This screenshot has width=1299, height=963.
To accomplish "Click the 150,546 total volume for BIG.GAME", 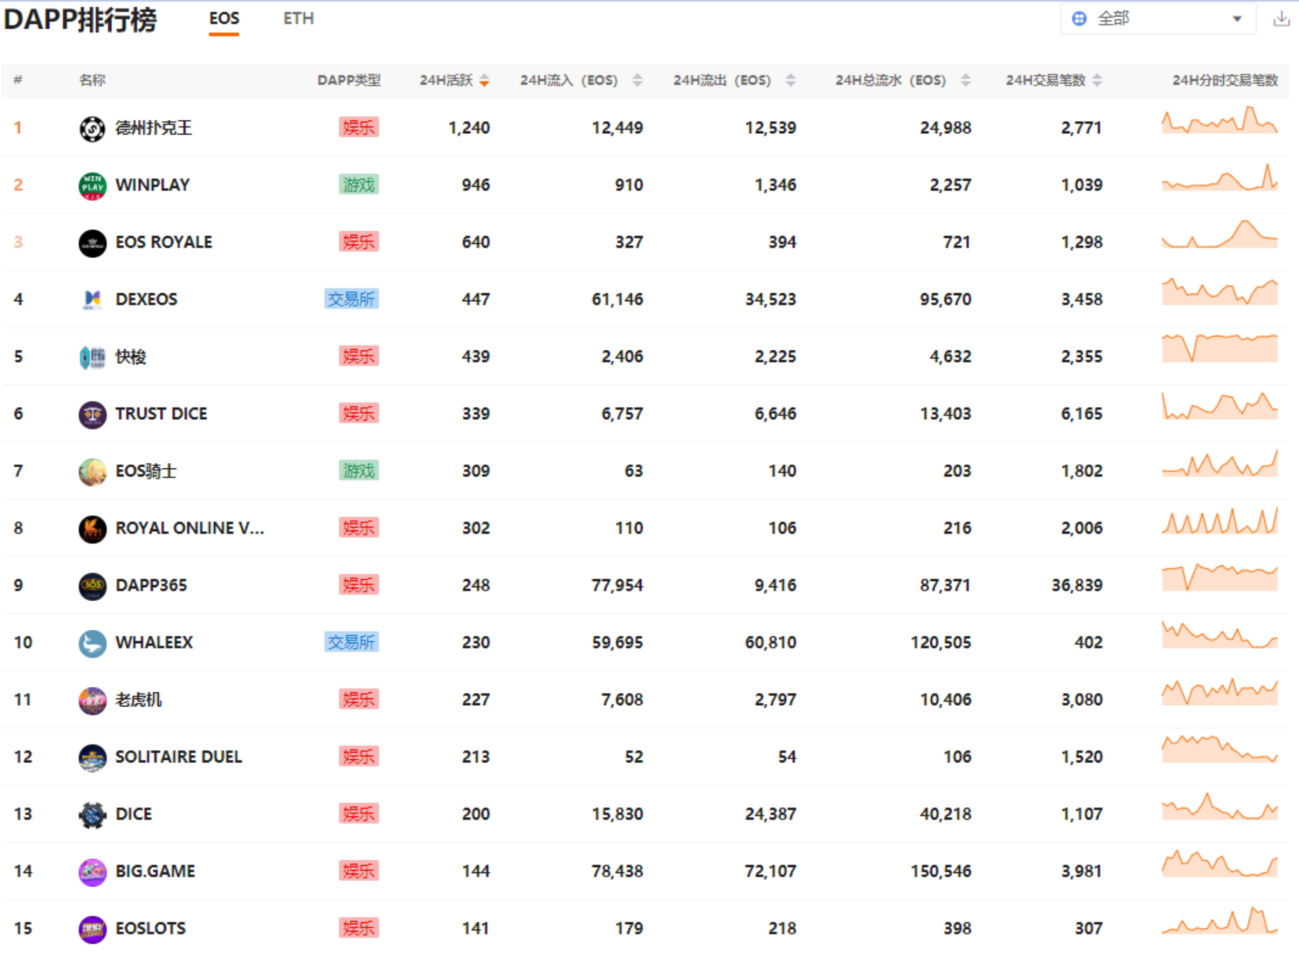I will point(941,871).
